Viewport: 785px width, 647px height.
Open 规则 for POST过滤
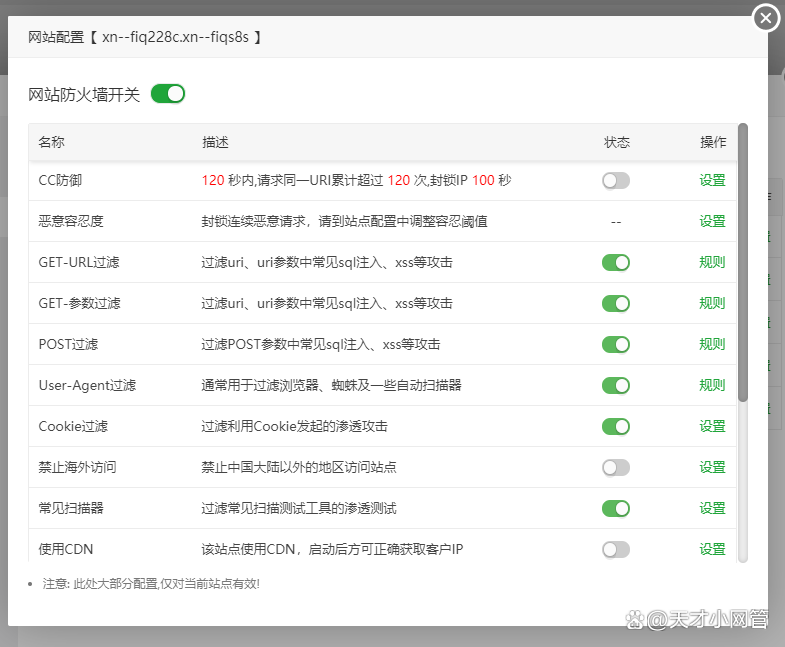pyautogui.click(x=712, y=345)
